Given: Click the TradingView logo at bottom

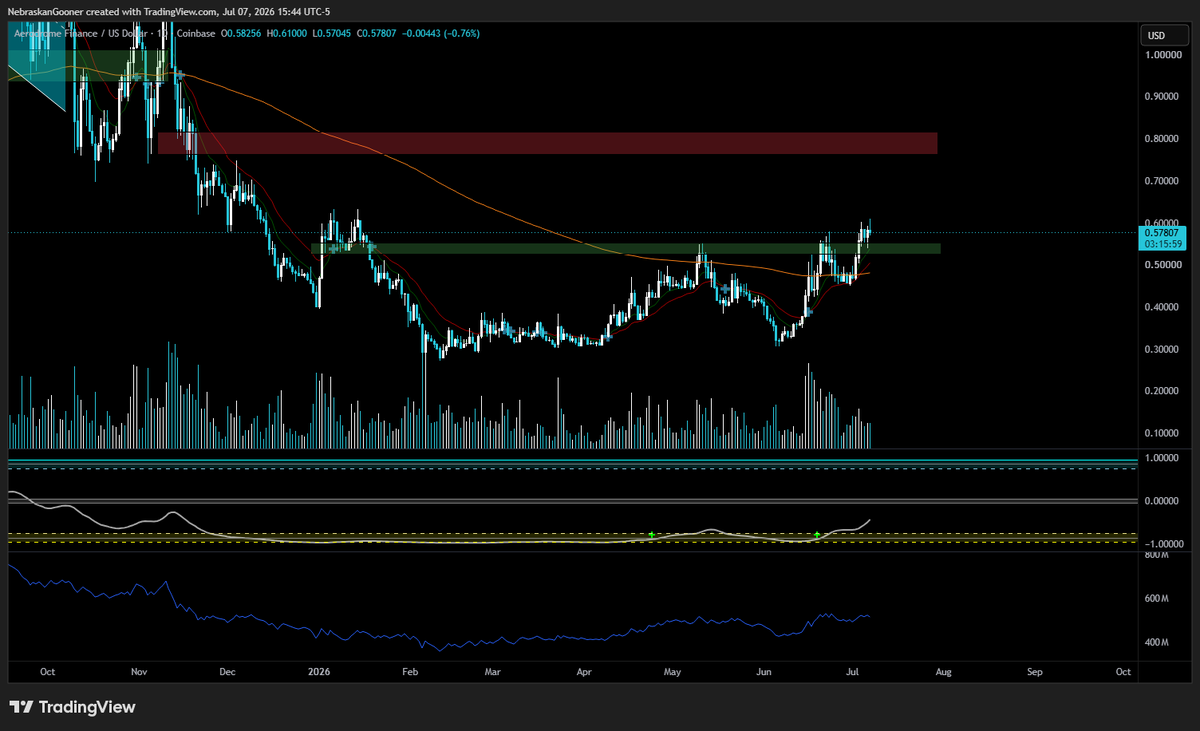Looking at the screenshot, I should coord(72,707).
